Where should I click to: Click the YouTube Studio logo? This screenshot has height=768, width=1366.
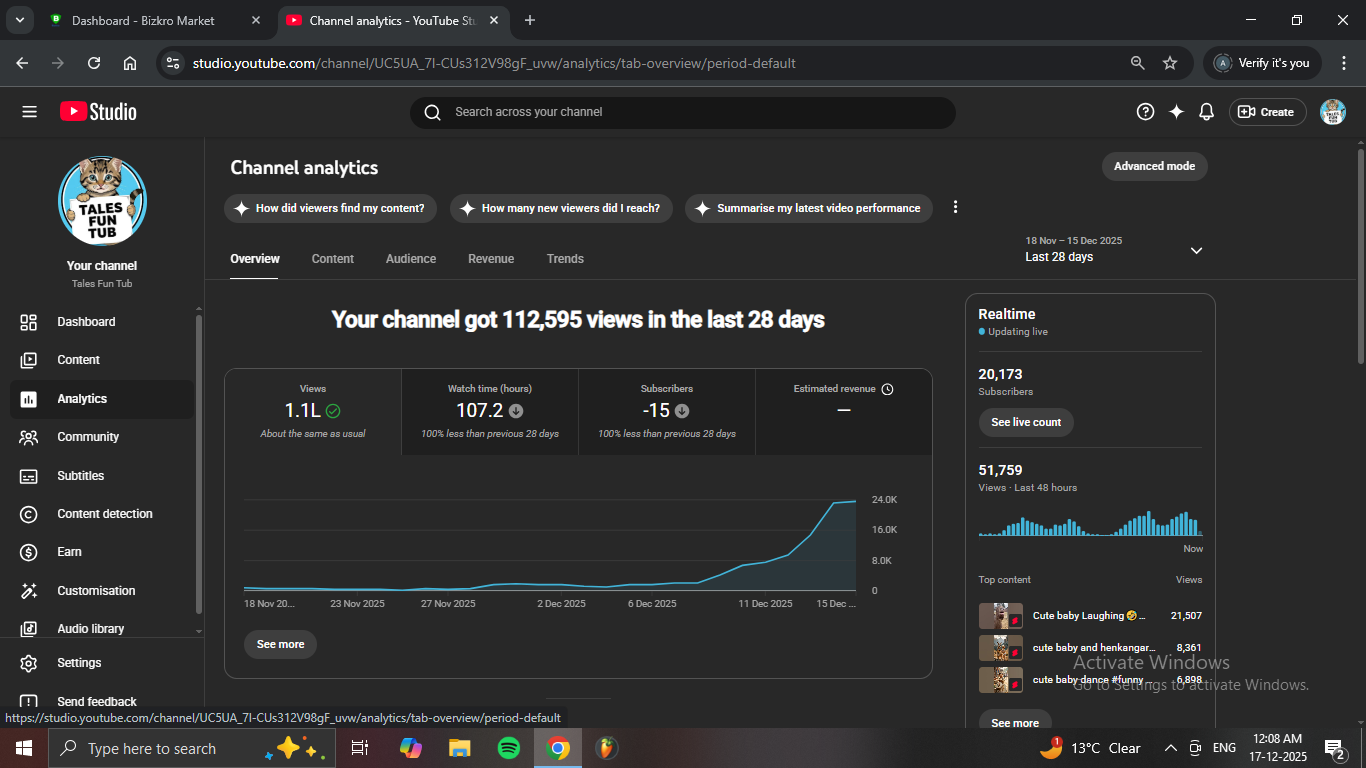(x=98, y=112)
